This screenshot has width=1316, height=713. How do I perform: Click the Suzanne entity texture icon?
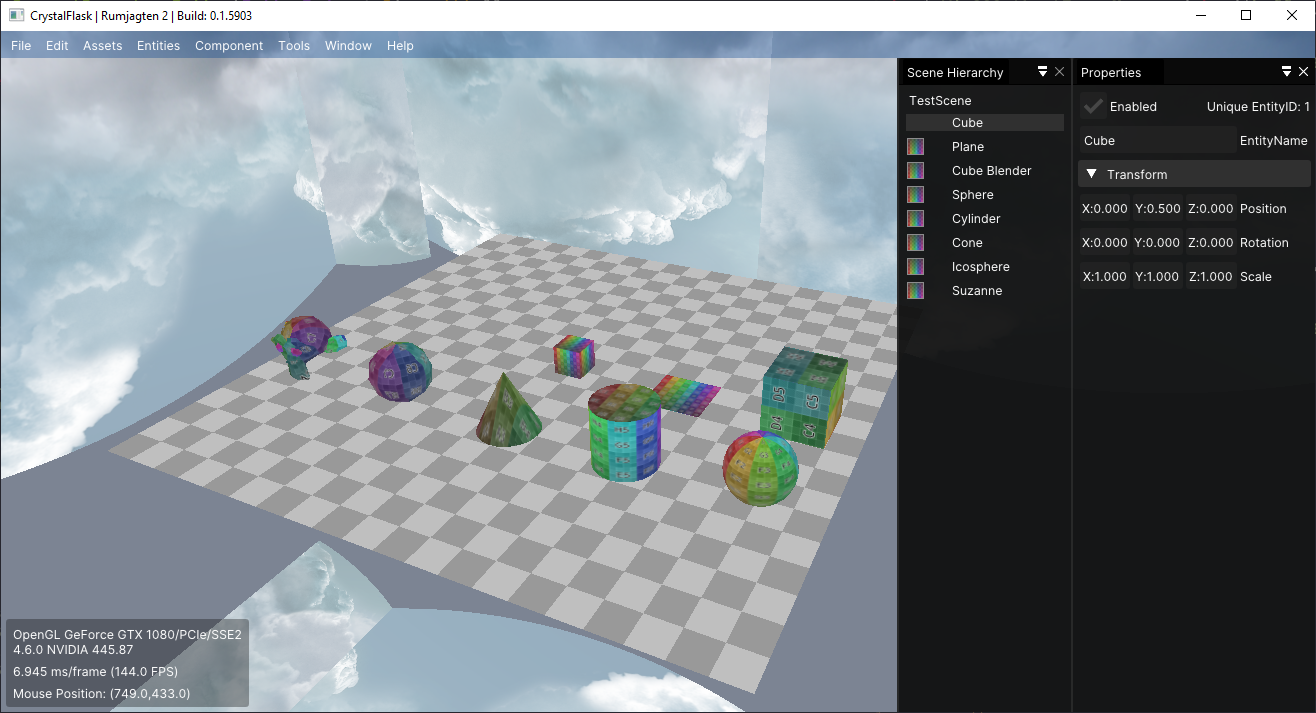(x=915, y=290)
